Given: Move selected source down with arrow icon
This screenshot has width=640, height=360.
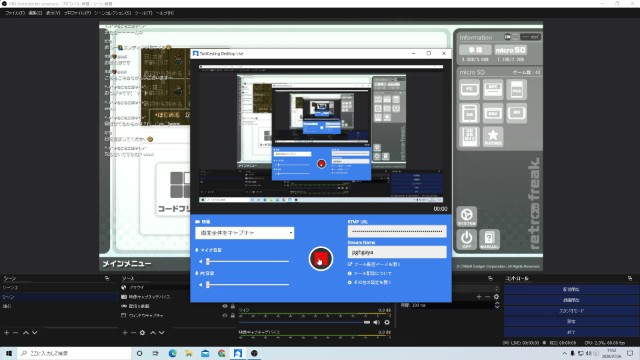Looking at the screenshot, I should 162,333.
